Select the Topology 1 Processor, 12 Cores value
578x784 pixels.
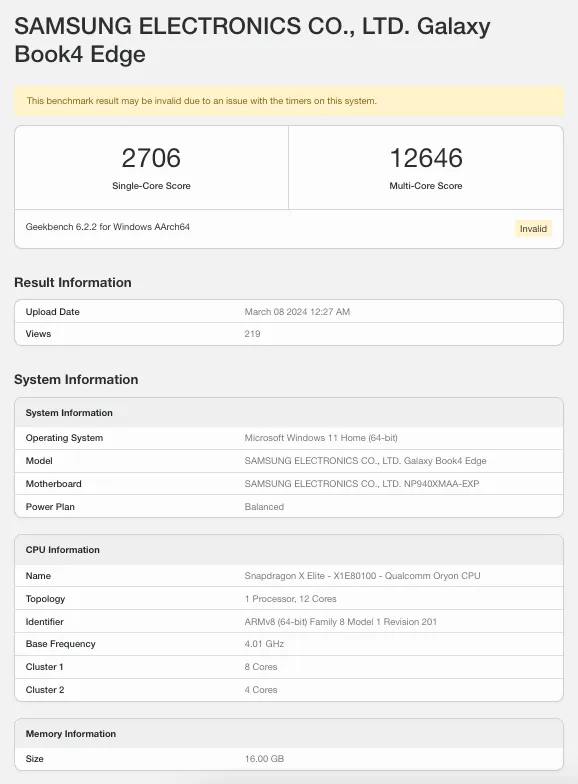[290, 599]
